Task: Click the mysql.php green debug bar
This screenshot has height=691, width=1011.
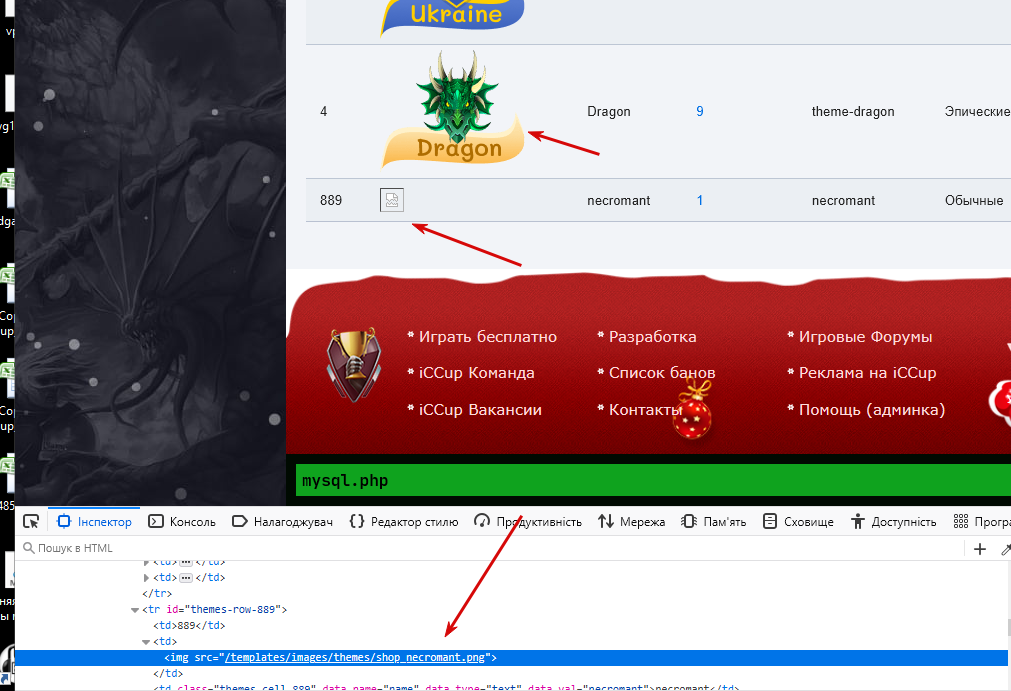Action: (x=653, y=480)
